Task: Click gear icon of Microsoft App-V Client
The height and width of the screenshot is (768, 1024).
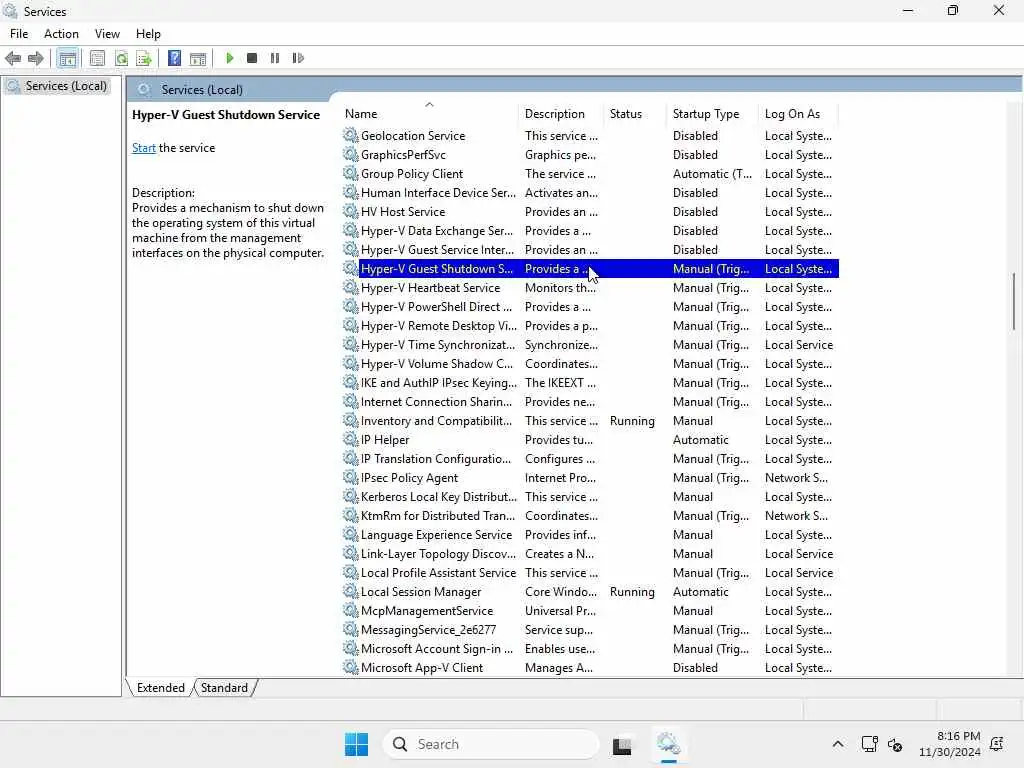Action: 351,667
